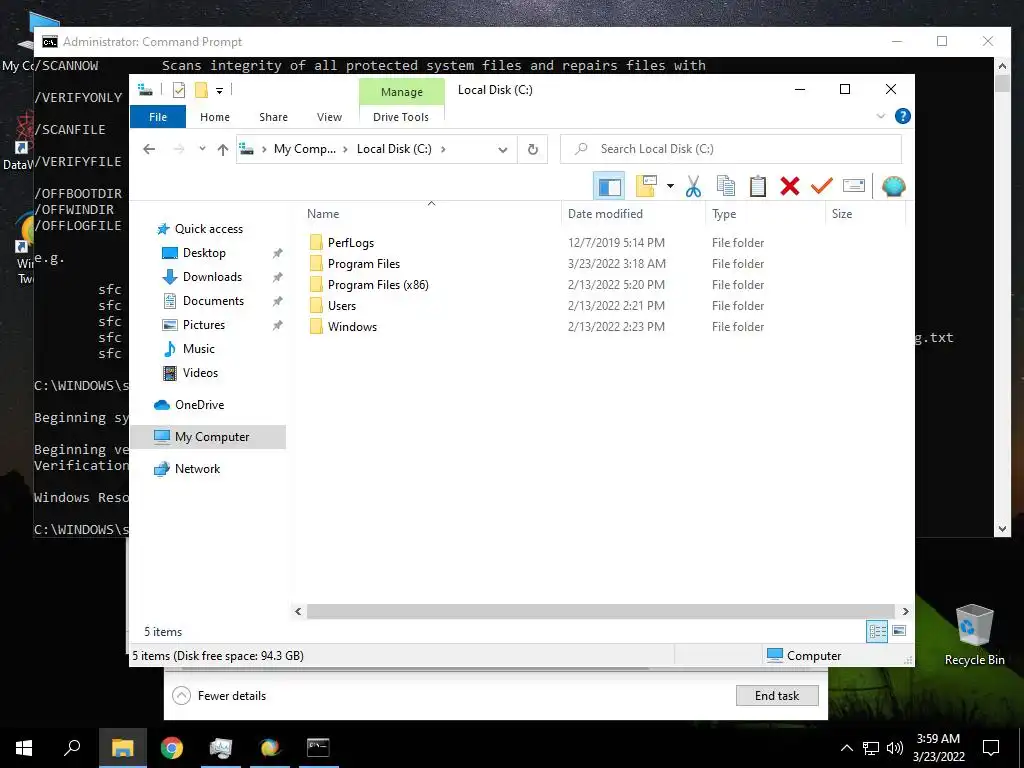
Task: Collapse Task Manager with Fewer details
Action: click(219, 696)
